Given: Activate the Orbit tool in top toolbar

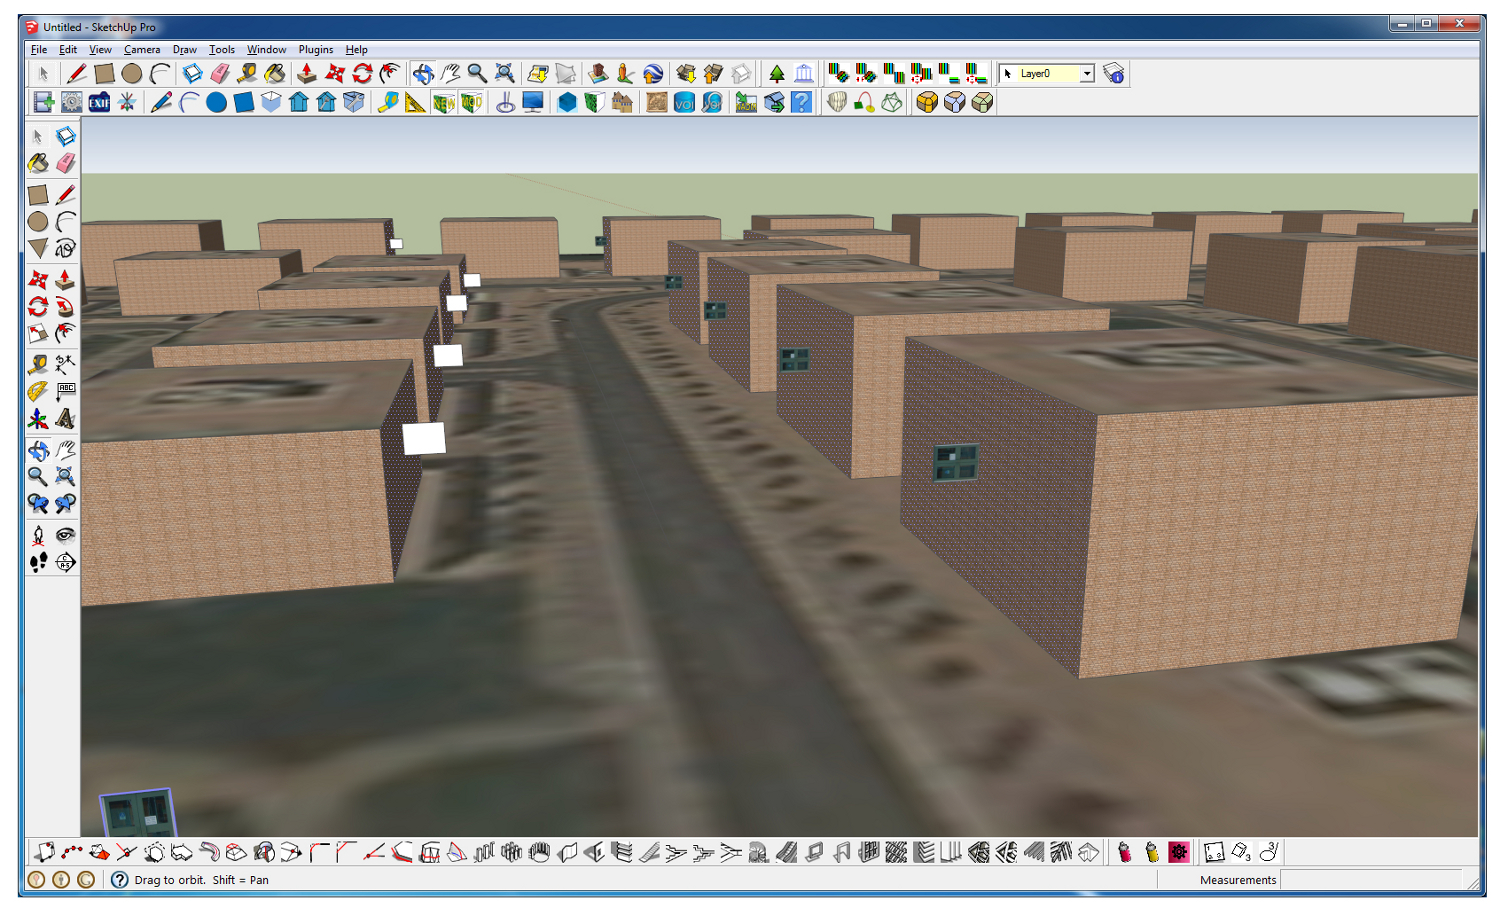Looking at the screenshot, I should (423, 74).
